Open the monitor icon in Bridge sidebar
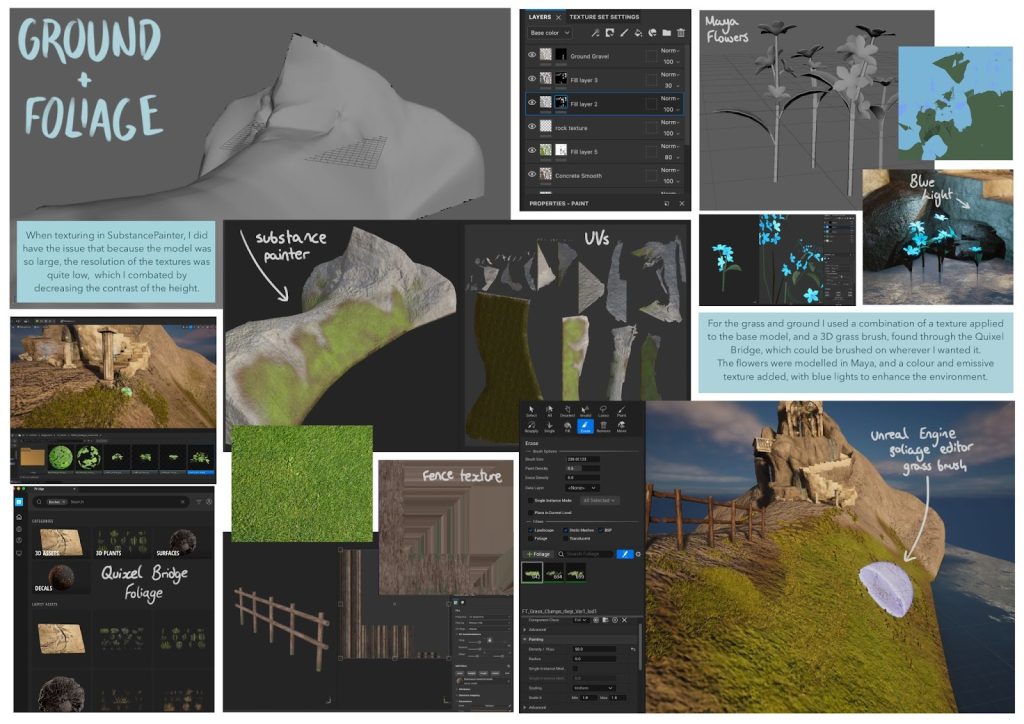This screenshot has width=1024, height=724. pos(19,553)
